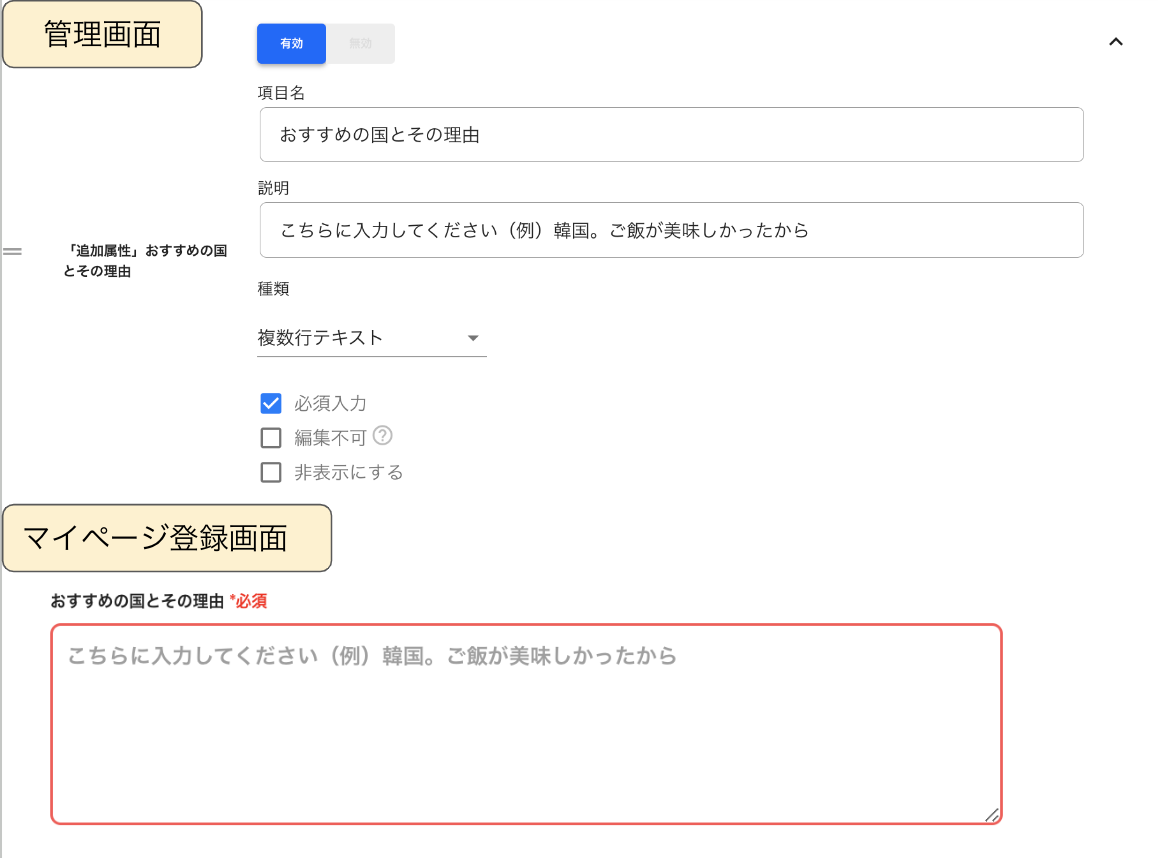The width and height of the screenshot is (1158, 858).
Task: Click the 説明 label text
Action: 273,188
